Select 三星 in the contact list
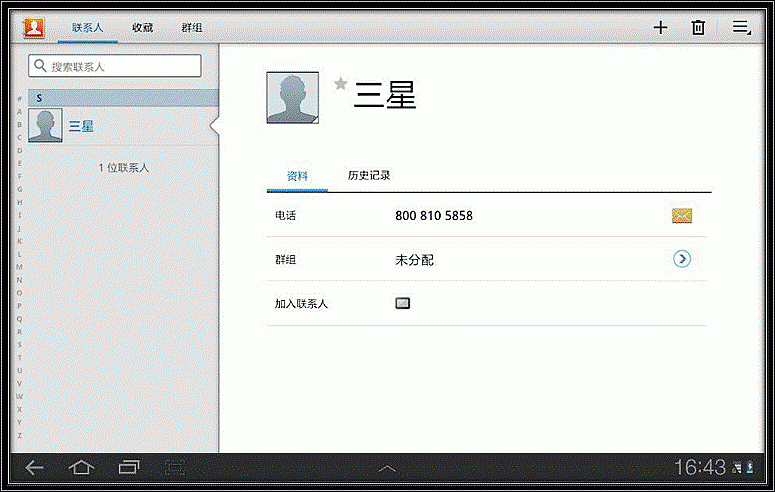This screenshot has height=492, width=775. point(123,126)
